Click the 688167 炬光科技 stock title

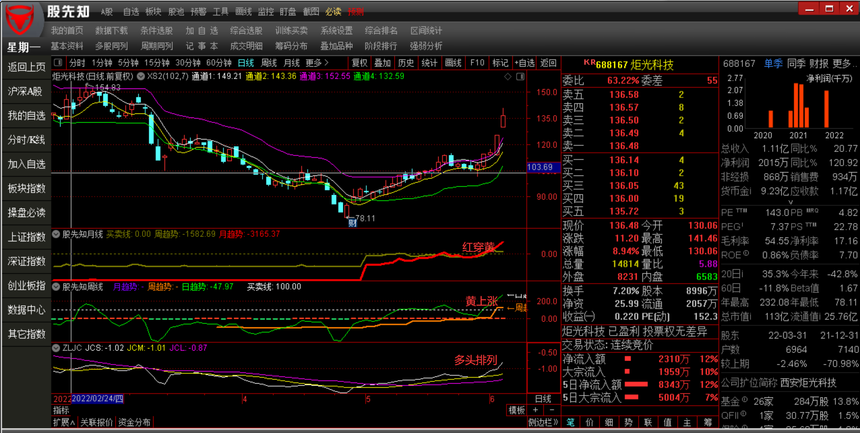point(635,65)
